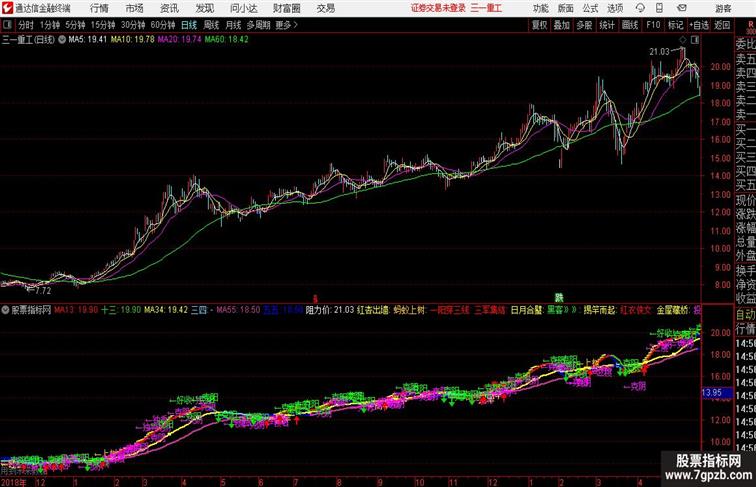Viewport: 756px width, 487px height.
Task: Expand the main chart indicator dropdown arrow
Action: pyautogui.click(x=62, y=40)
